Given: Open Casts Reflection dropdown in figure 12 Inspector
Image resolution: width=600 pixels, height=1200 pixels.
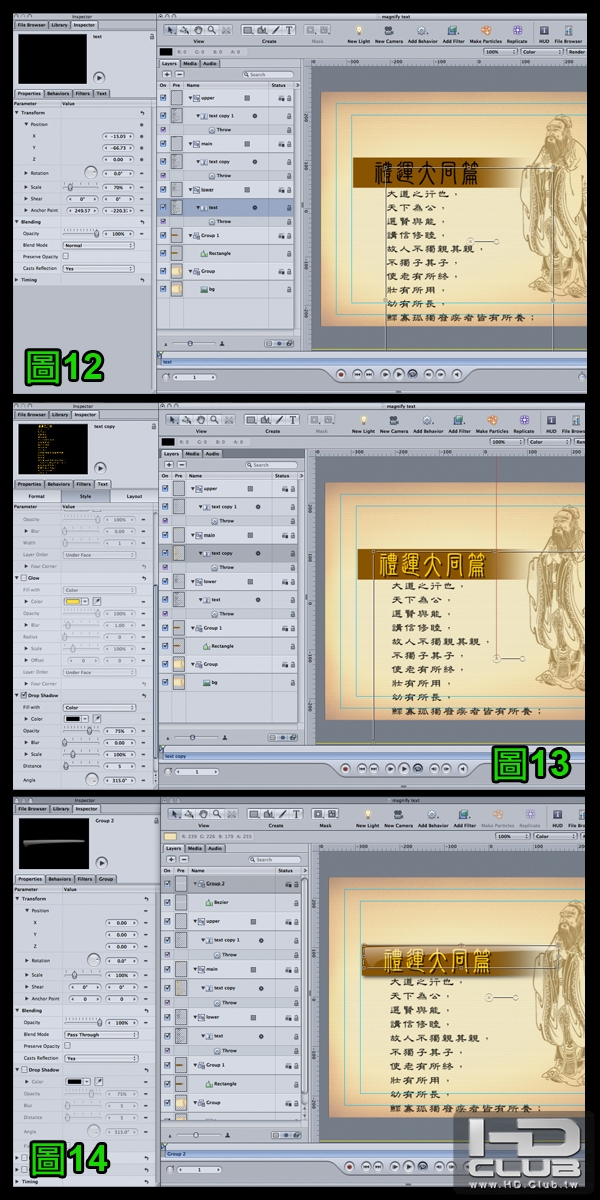Looking at the screenshot, I should tap(98, 269).
